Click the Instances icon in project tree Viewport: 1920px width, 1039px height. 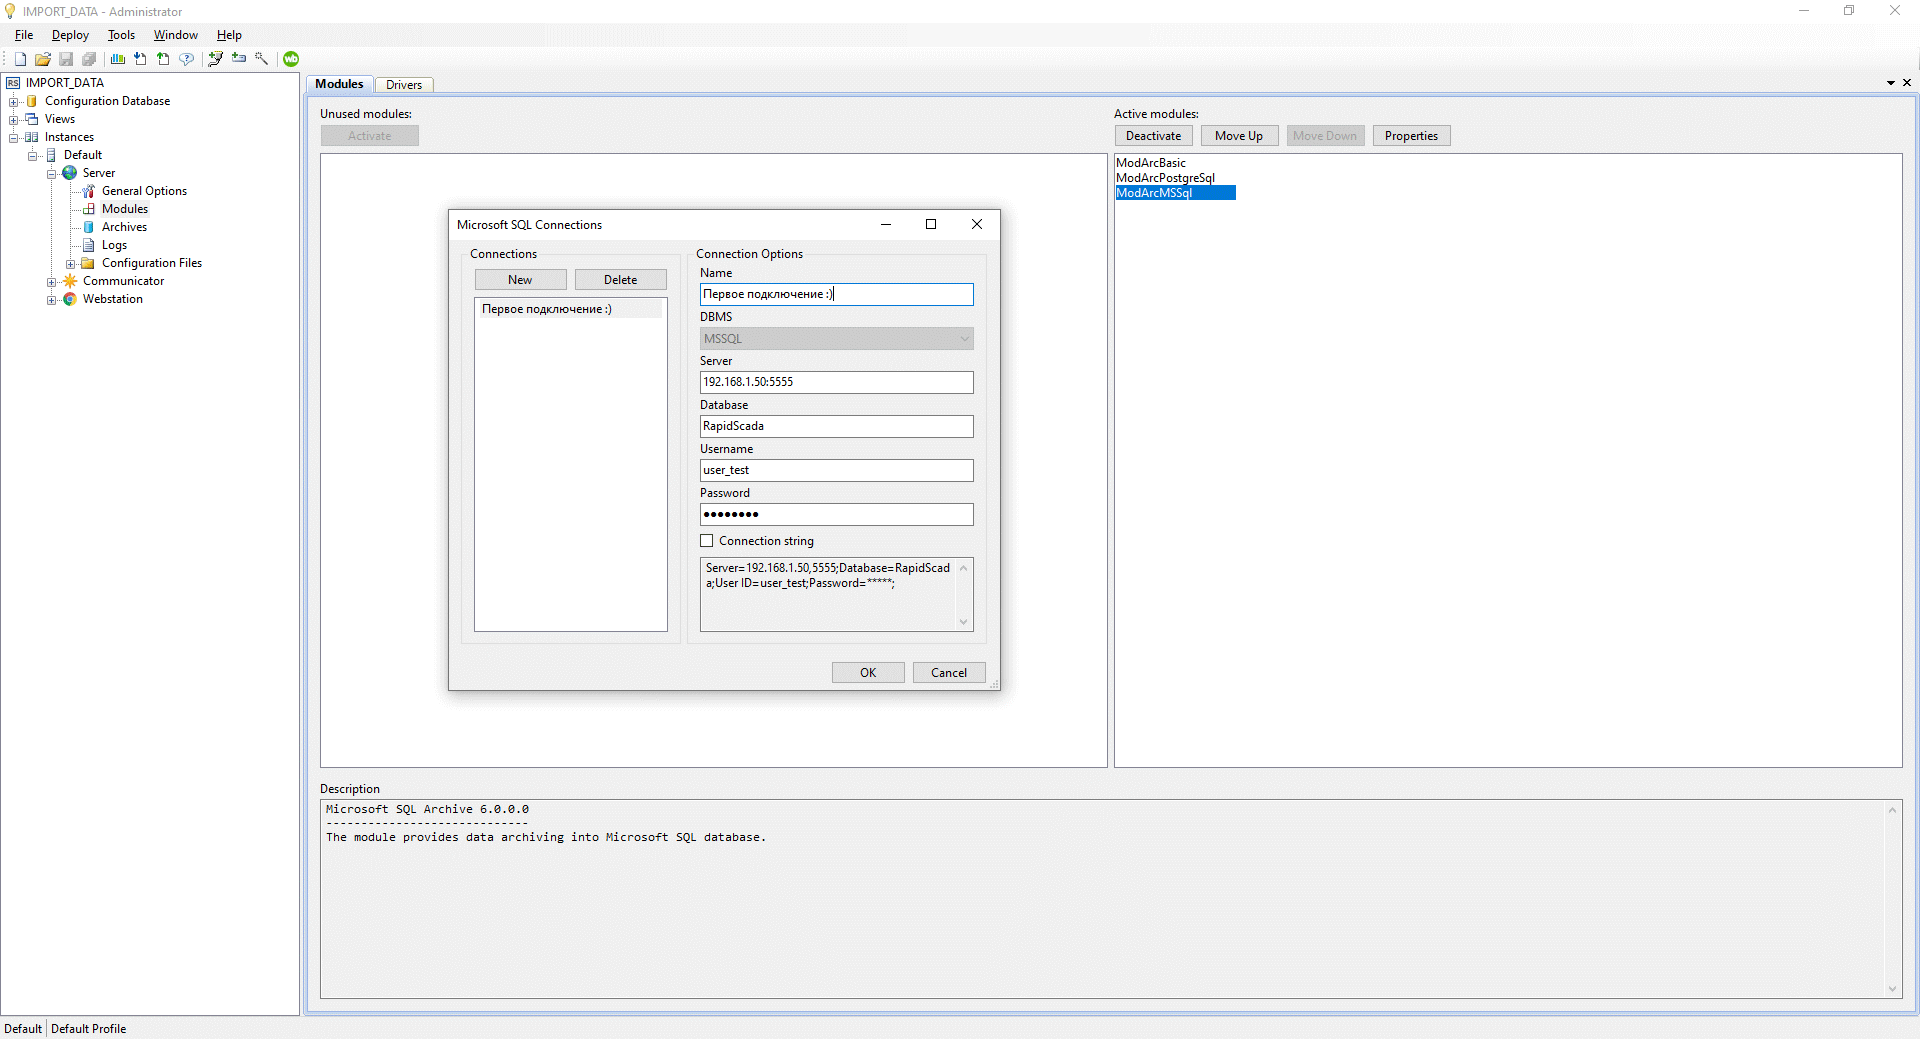pos(32,137)
